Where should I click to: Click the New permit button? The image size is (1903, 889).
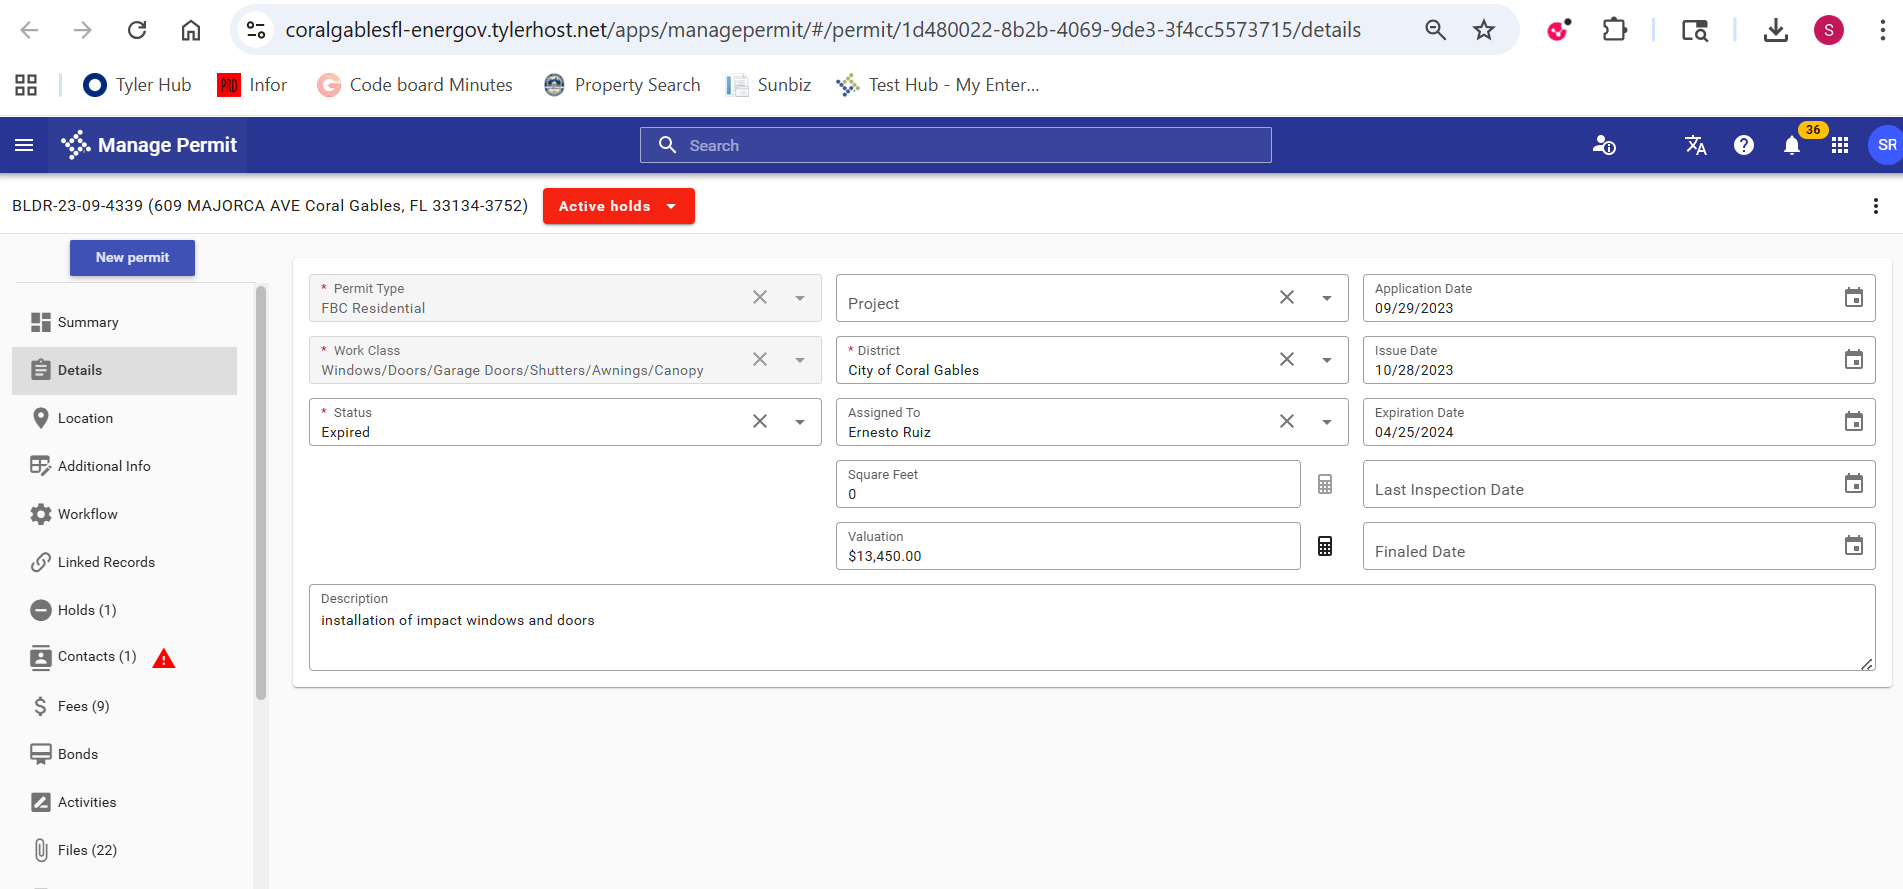click(132, 258)
